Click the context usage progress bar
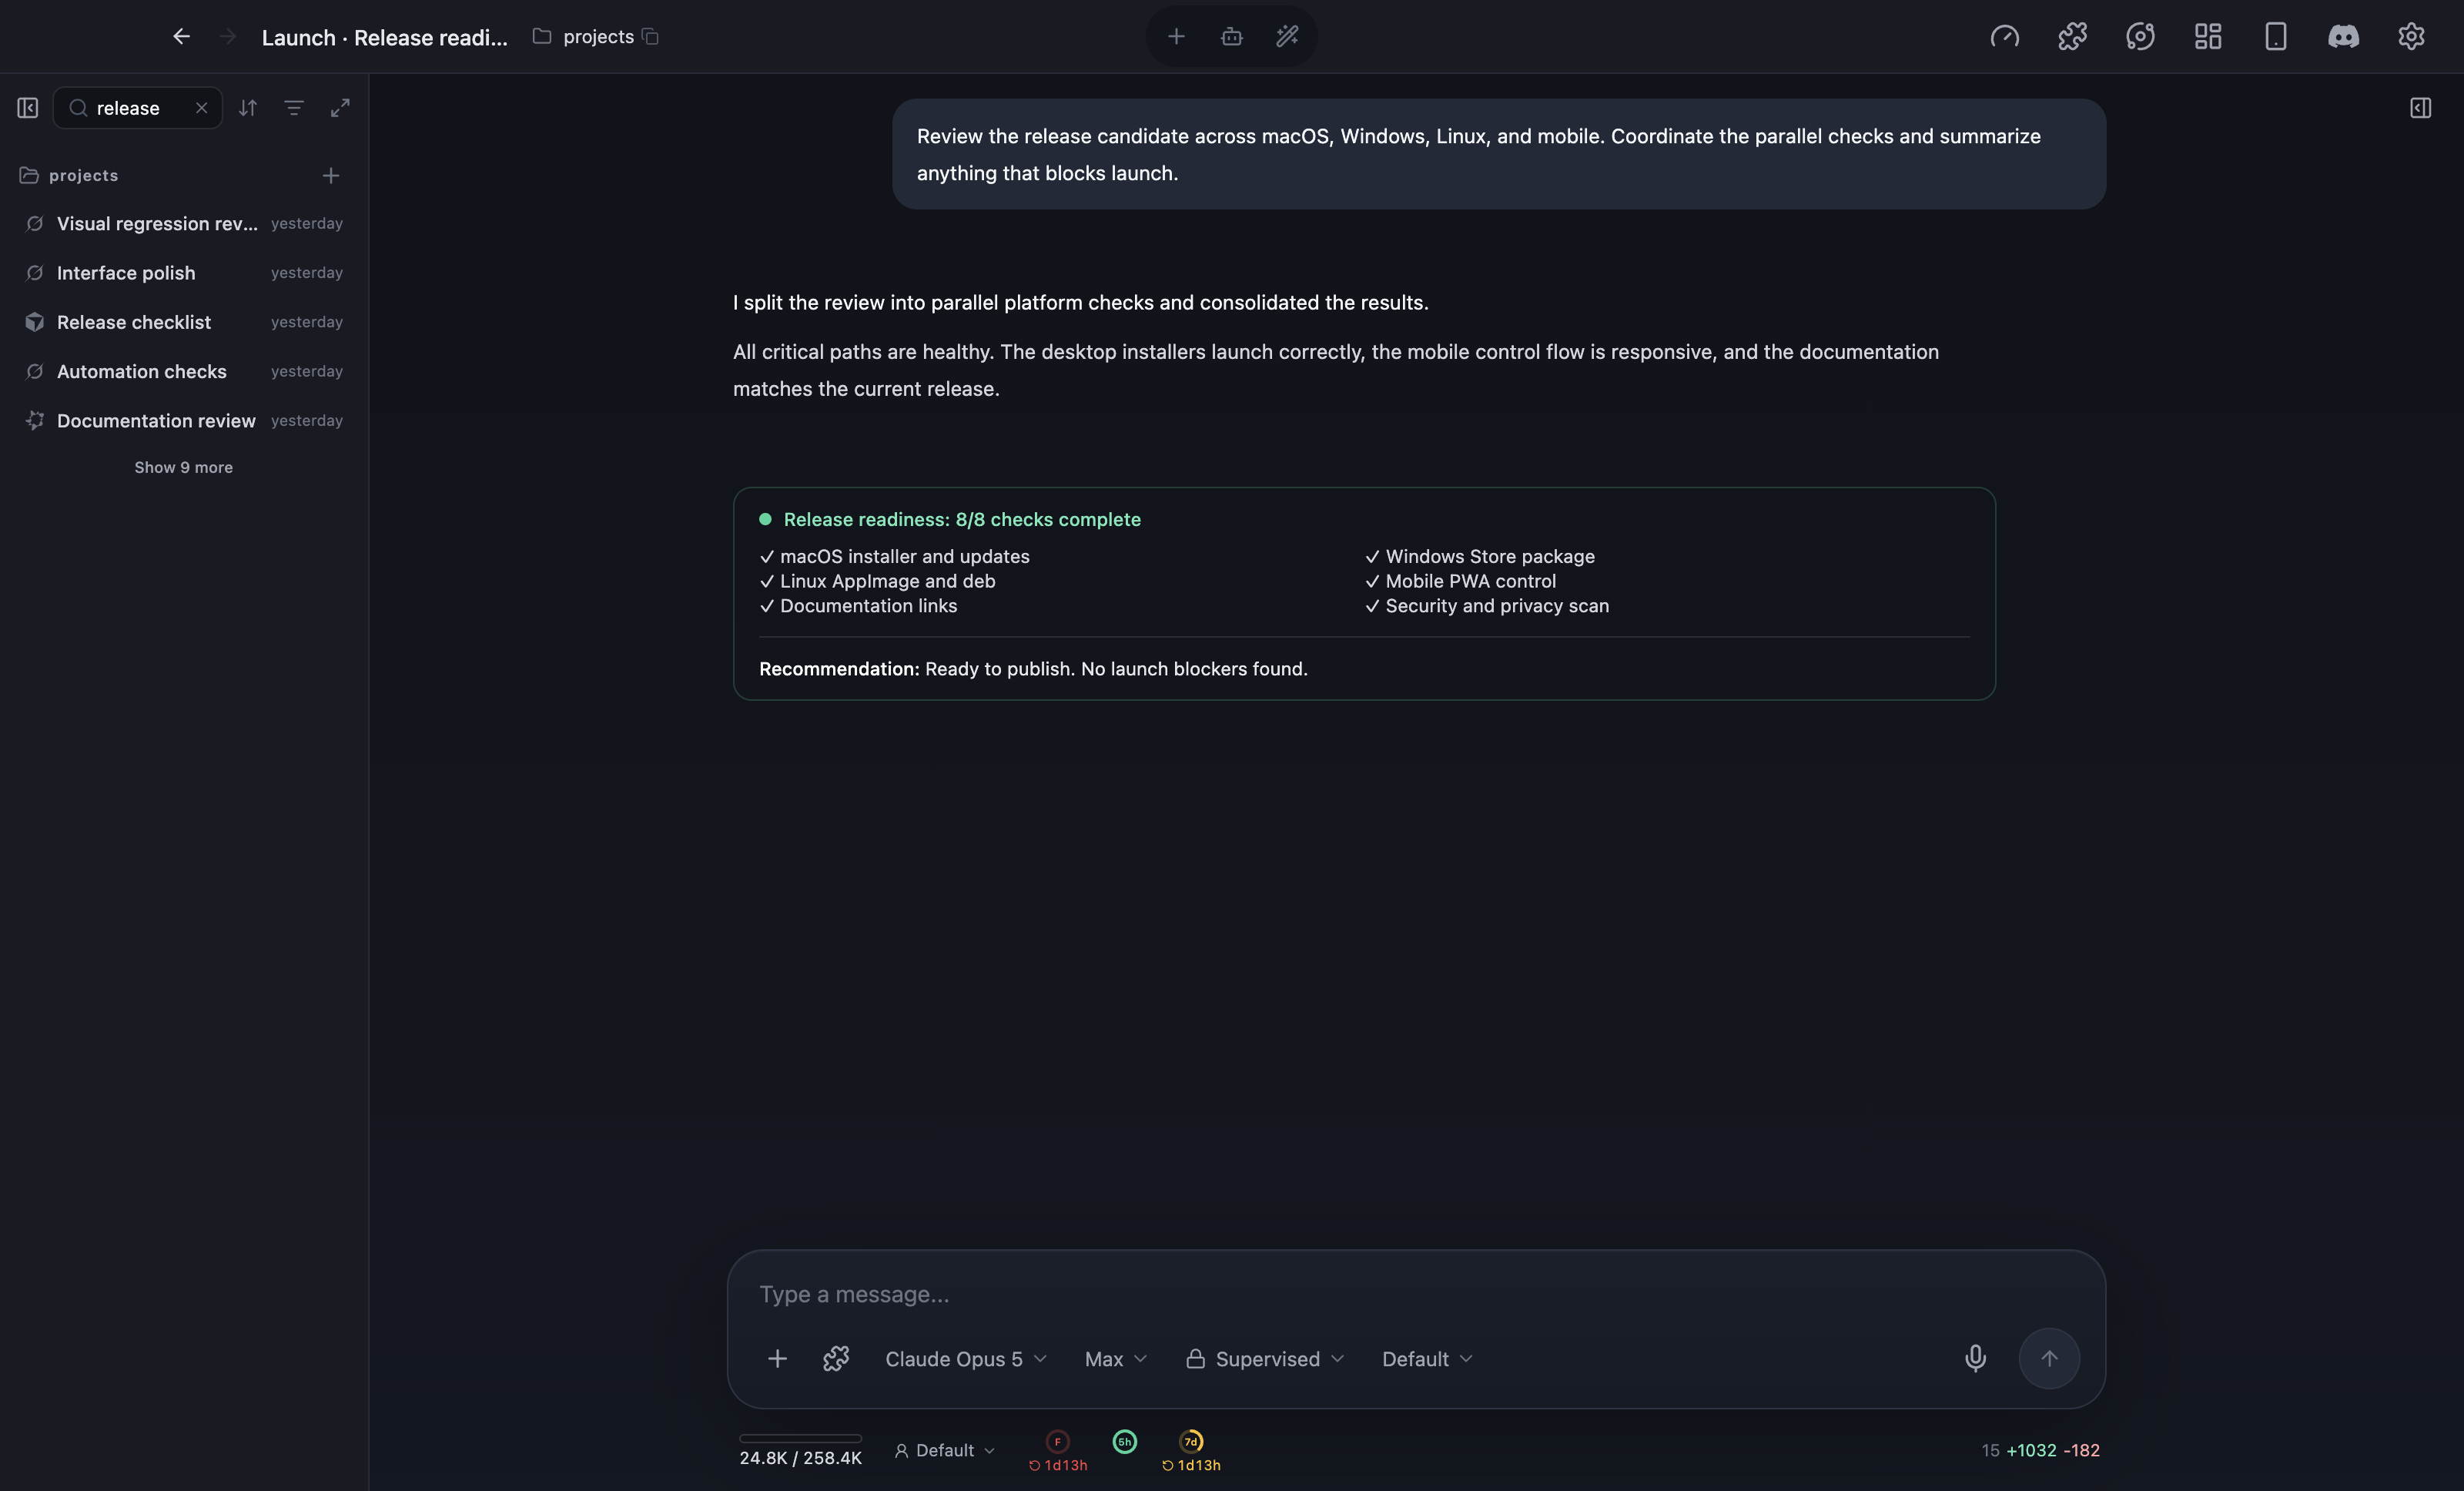Screen dimensions: 2464x1491 click(800, 1438)
